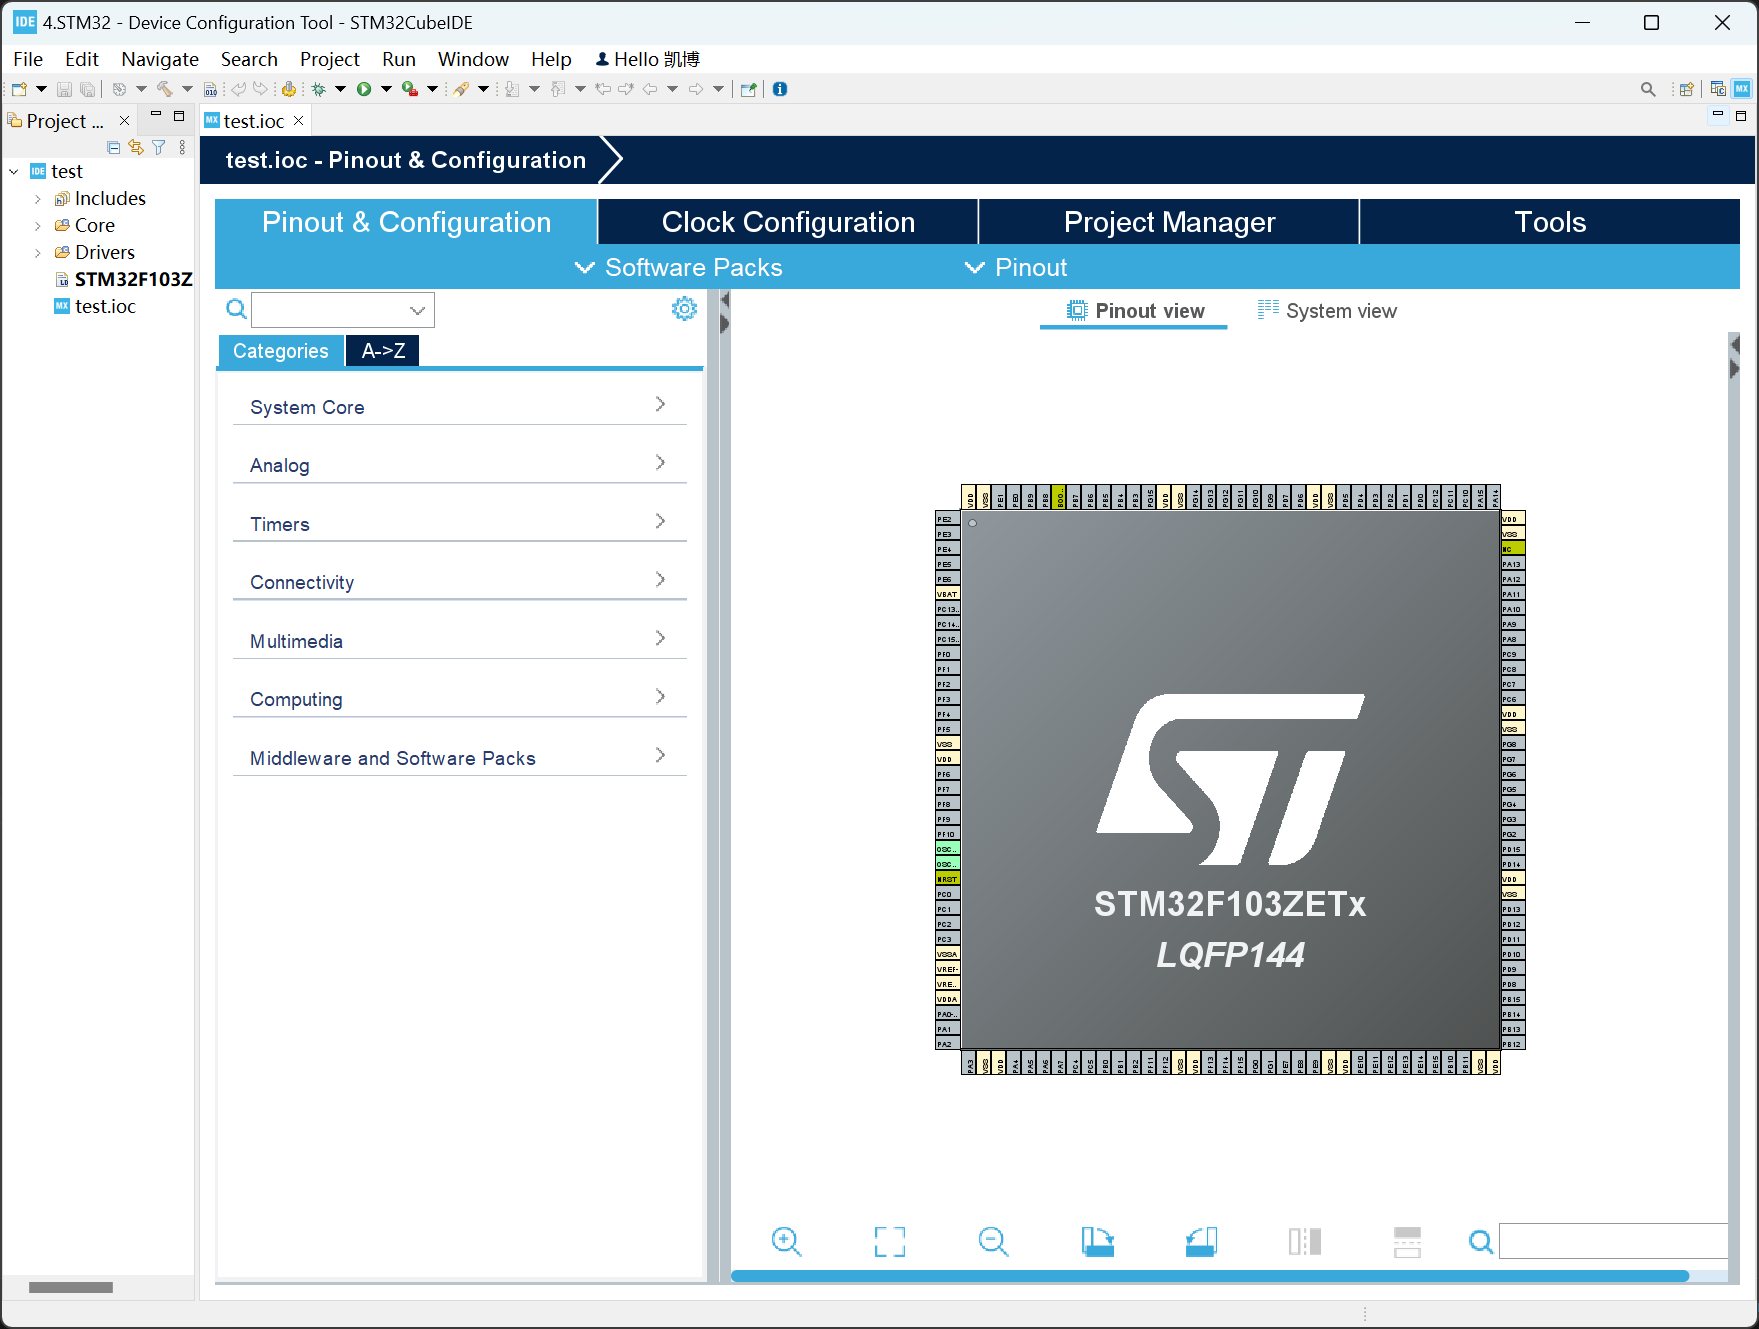Select the Categories tab

pos(280,351)
